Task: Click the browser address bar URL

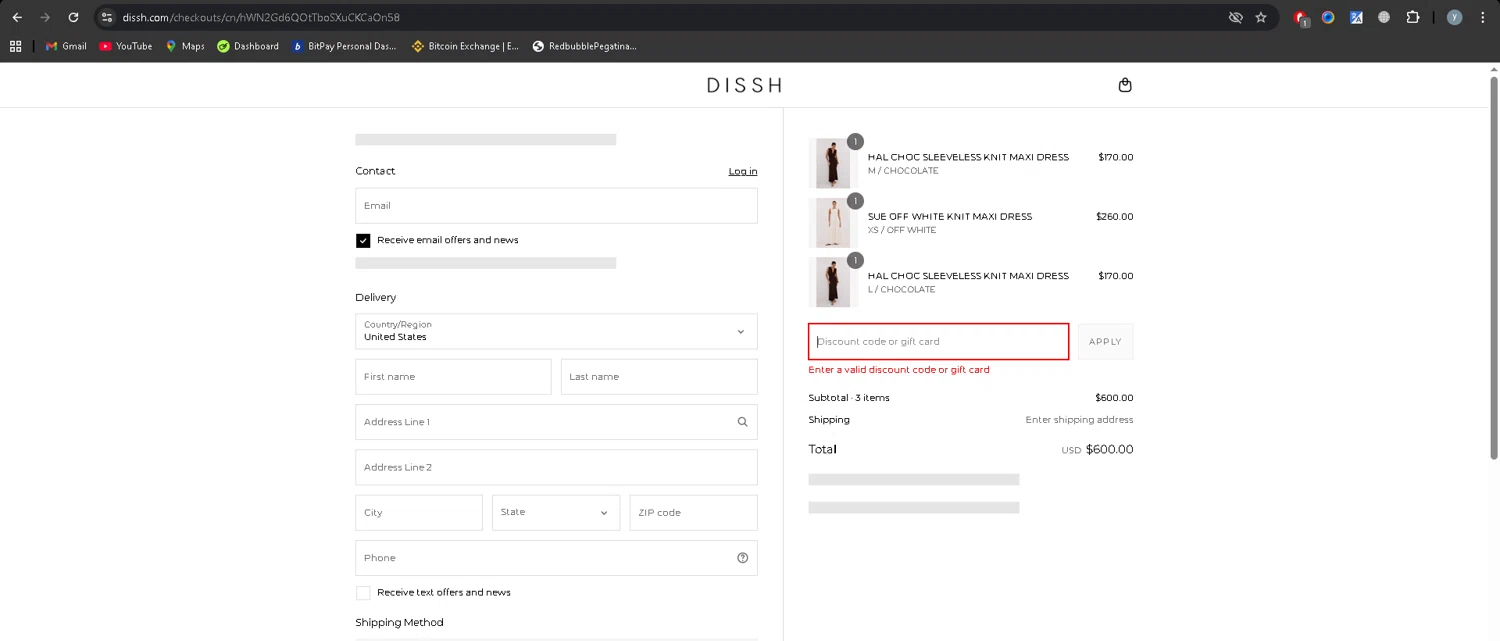Action: click(x=261, y=17)
